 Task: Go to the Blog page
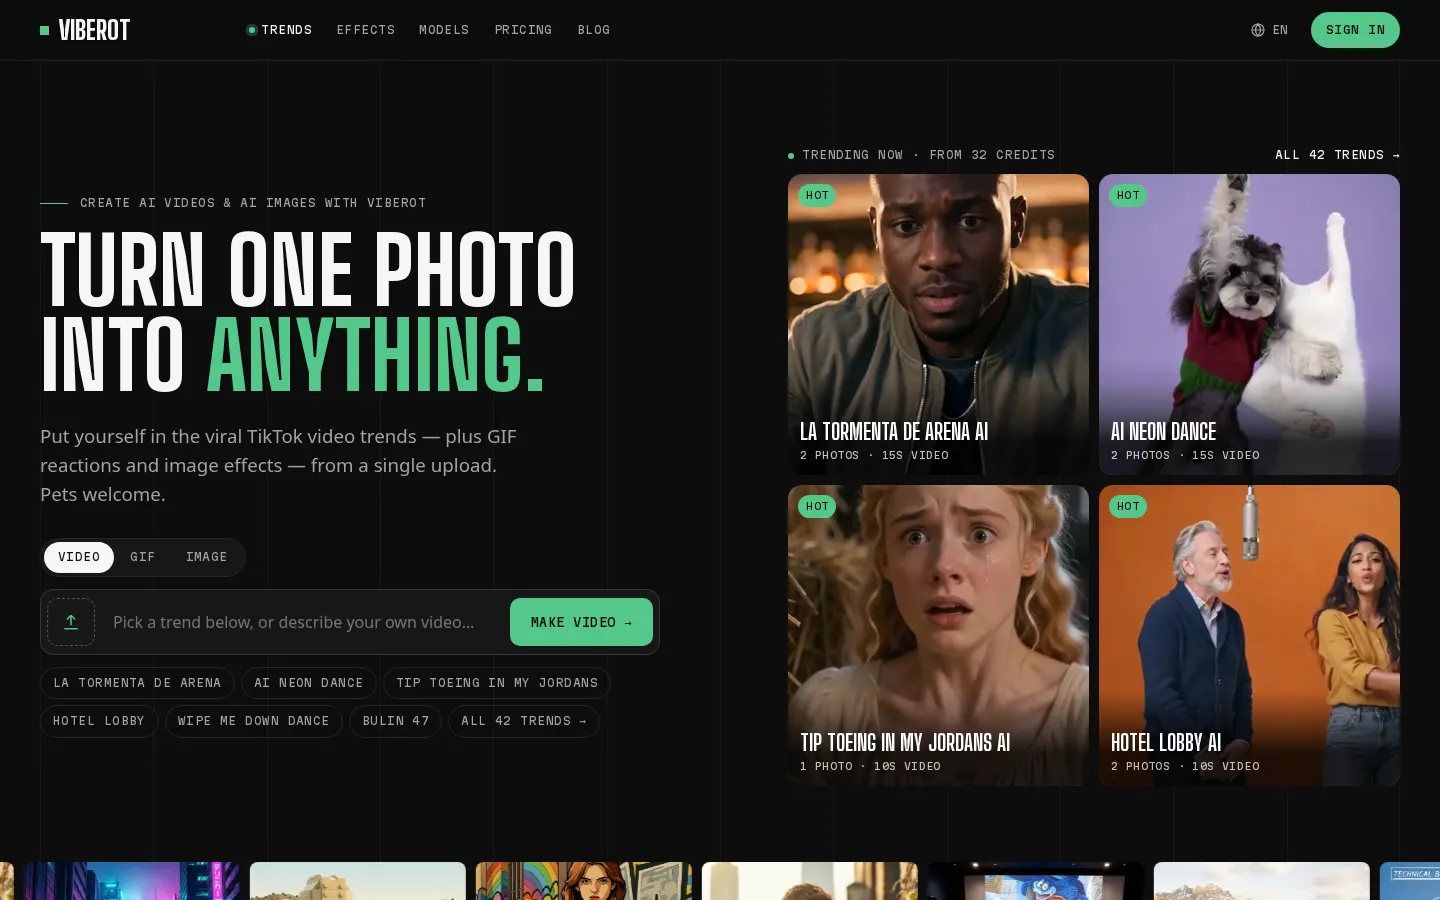(594, 30)
